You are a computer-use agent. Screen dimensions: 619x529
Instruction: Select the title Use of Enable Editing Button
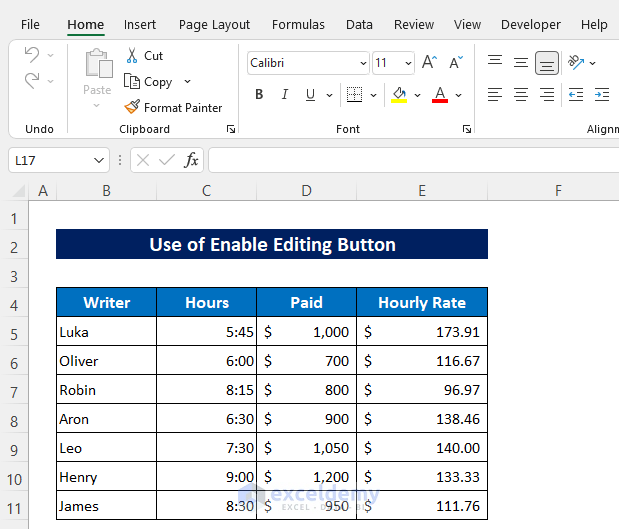pyautogui.click(x=272, y=244)
